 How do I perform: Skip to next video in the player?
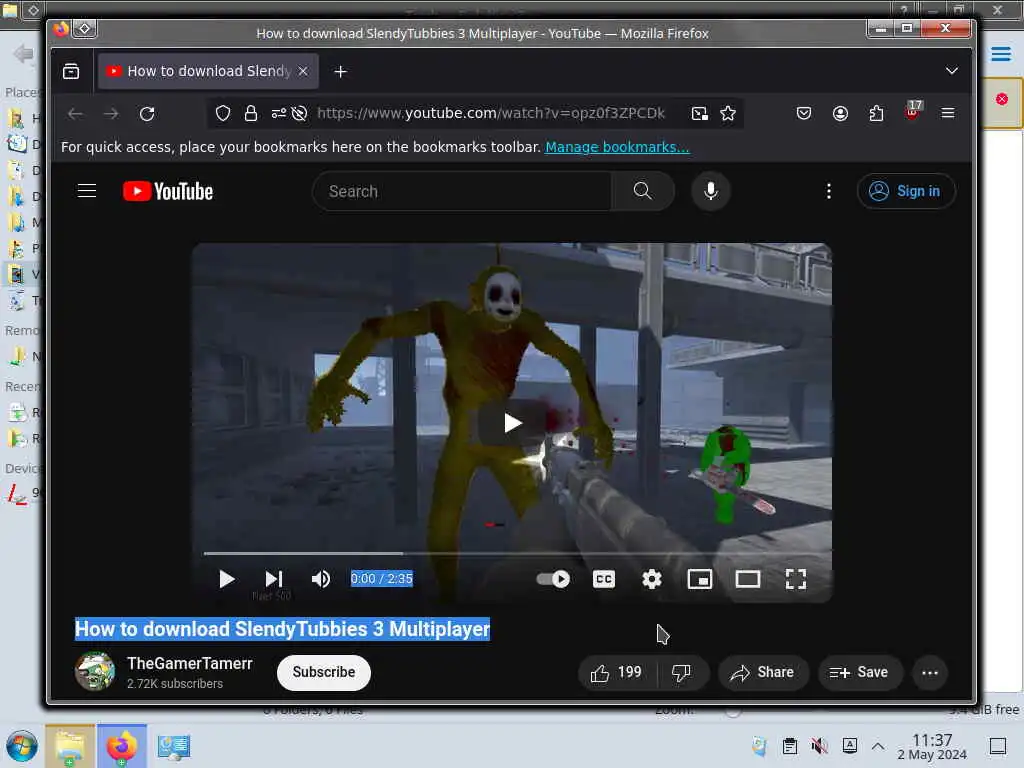(x=274, y=579)
